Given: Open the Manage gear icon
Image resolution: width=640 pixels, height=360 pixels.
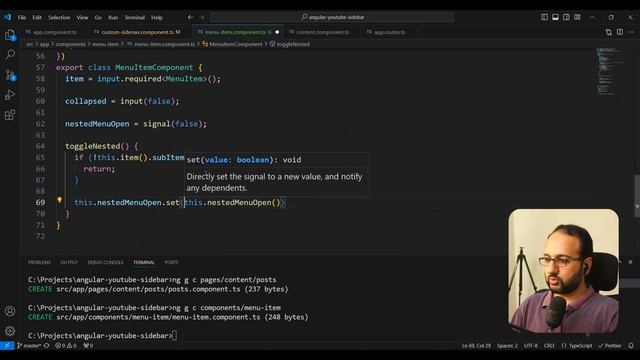Looking at the screenshot, I should tap(10, 331).
